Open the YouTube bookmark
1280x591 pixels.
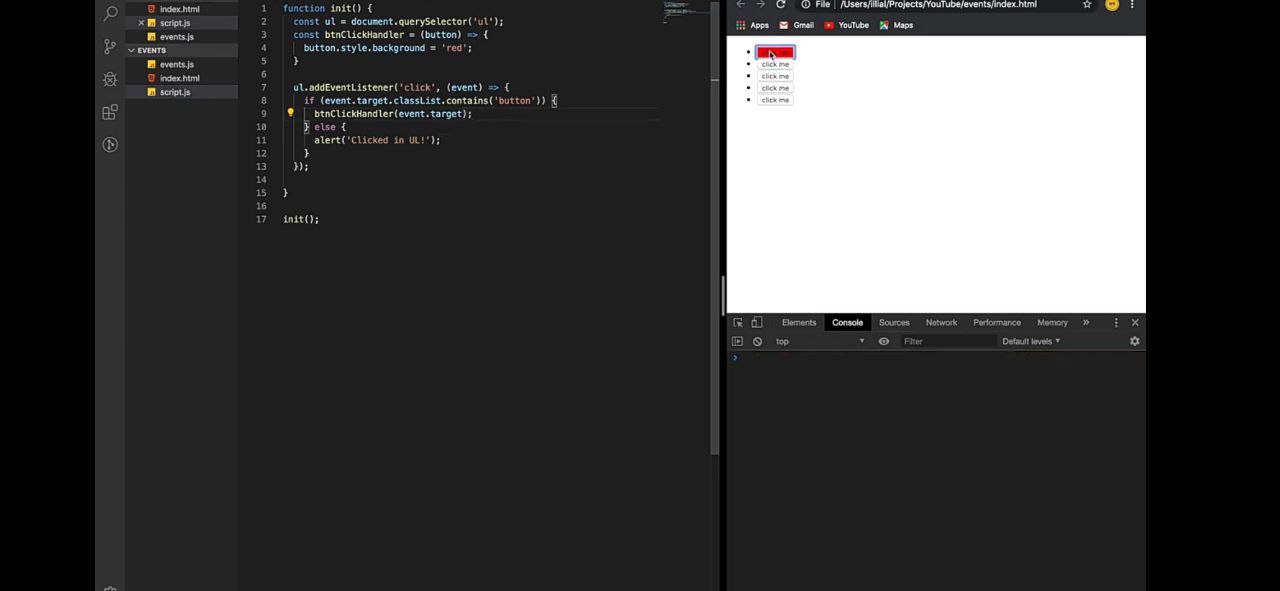847,25
